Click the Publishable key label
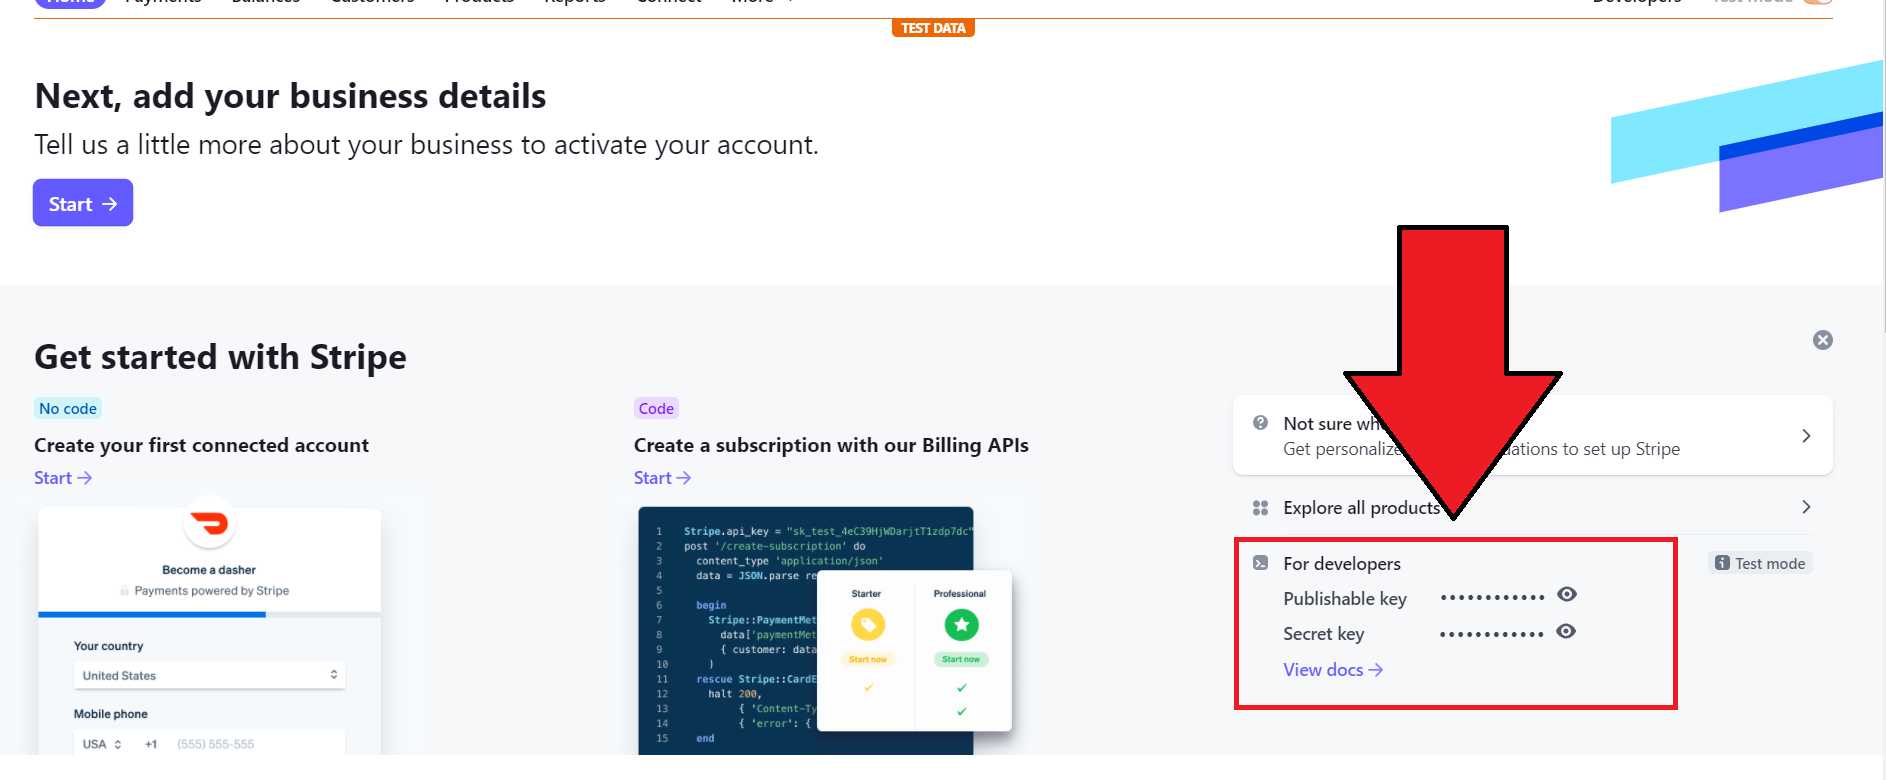The image size is (1886, 780). coord(1345,599)
